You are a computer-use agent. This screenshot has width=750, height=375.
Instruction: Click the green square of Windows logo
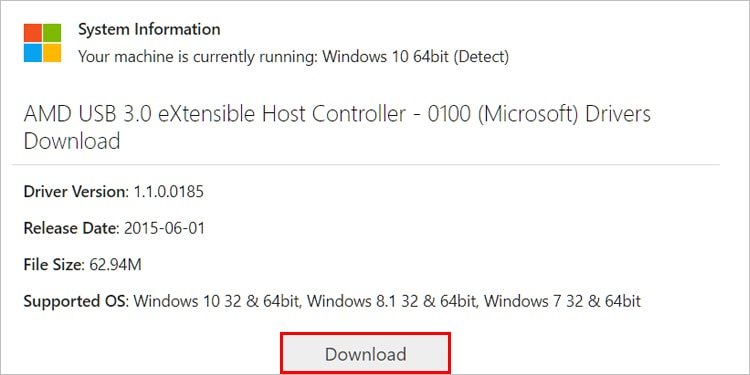[53, 33]
